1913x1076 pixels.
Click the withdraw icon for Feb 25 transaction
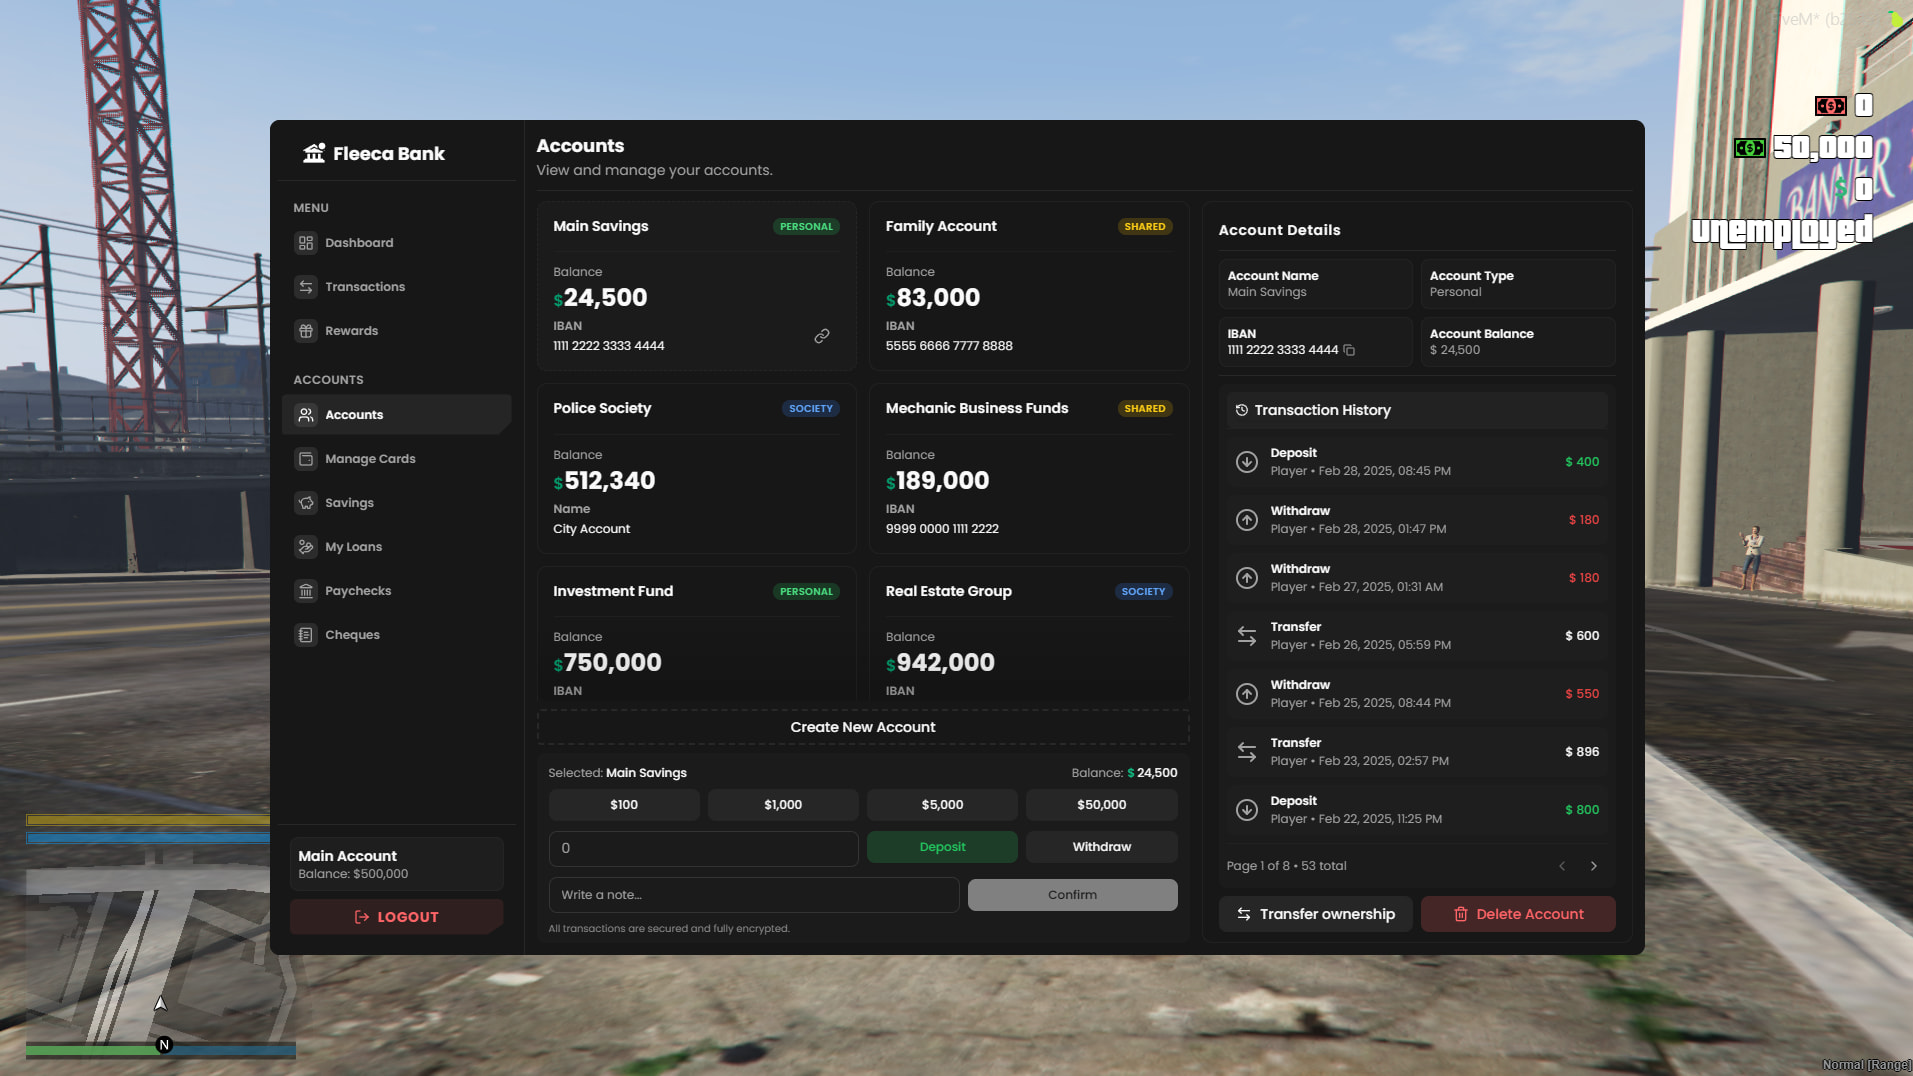point(1247,694)
